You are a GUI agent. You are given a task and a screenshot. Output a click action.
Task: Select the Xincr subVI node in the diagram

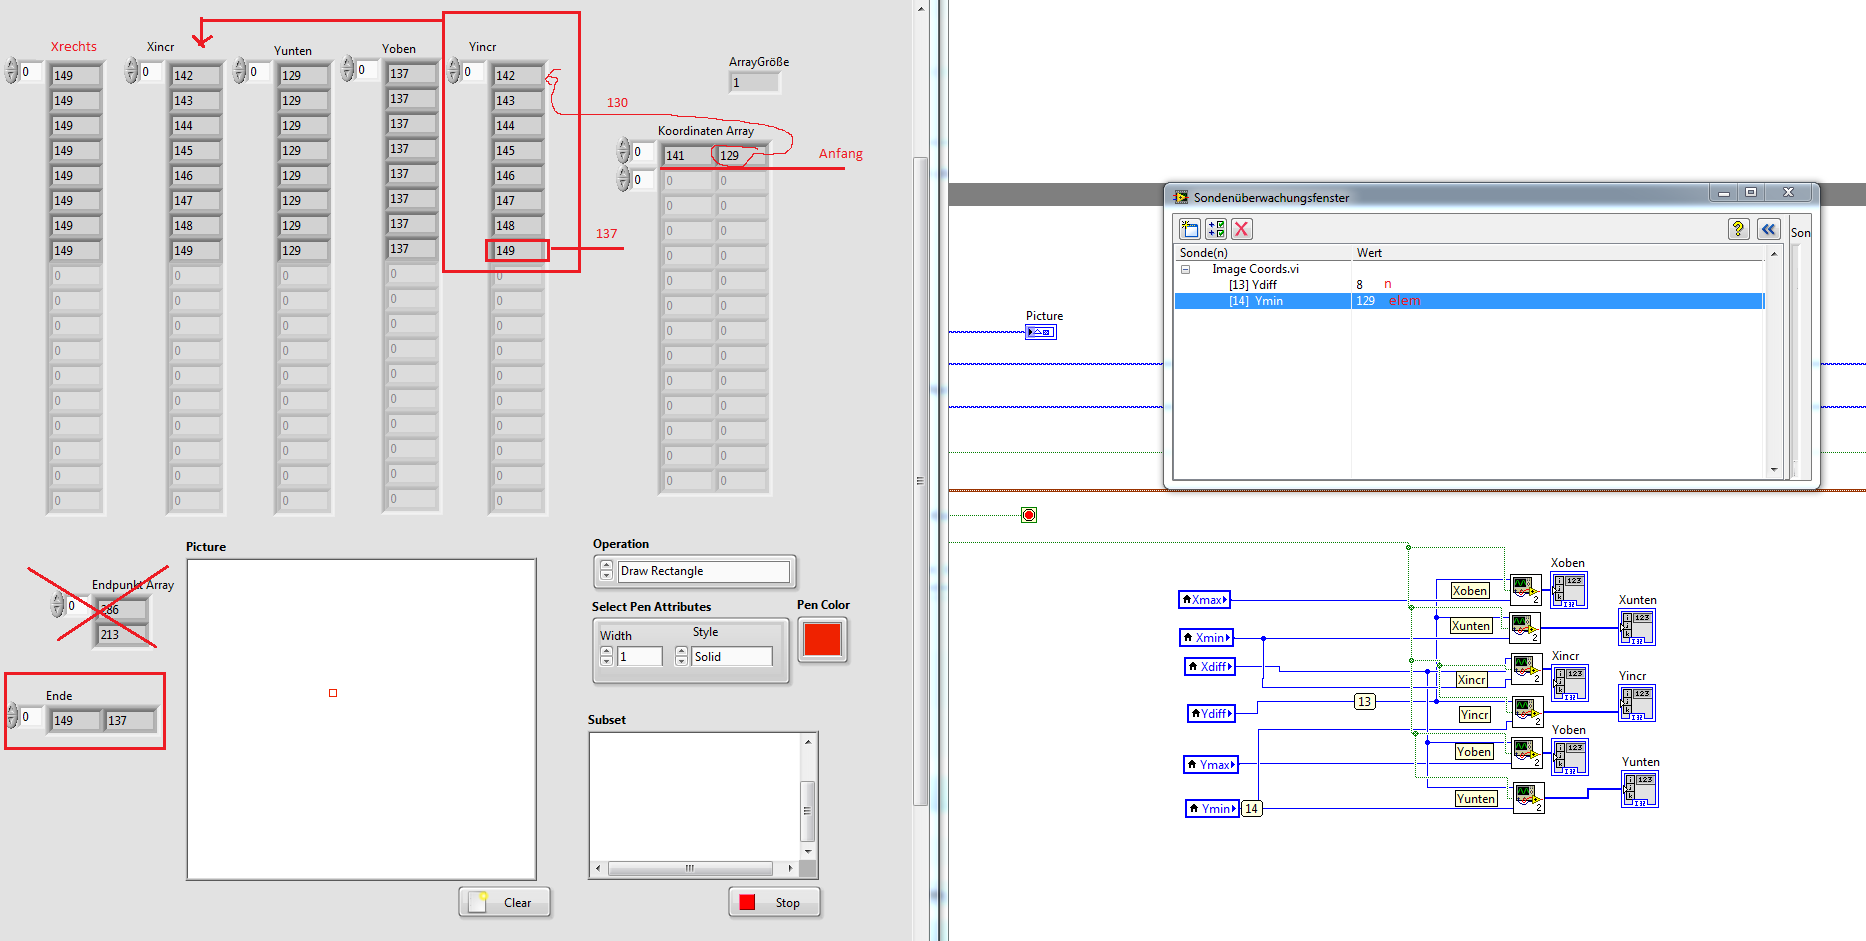[x=1526, y=670]
